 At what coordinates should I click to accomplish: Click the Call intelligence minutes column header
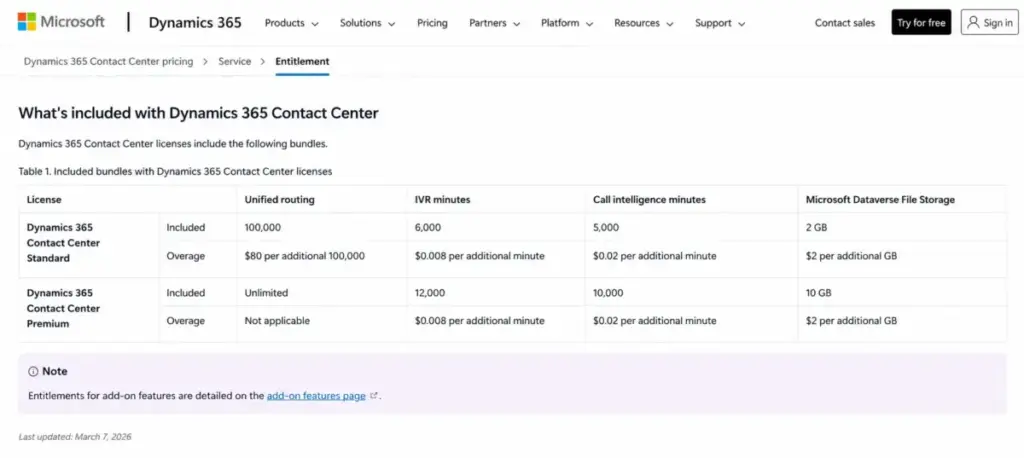point(649,200)
